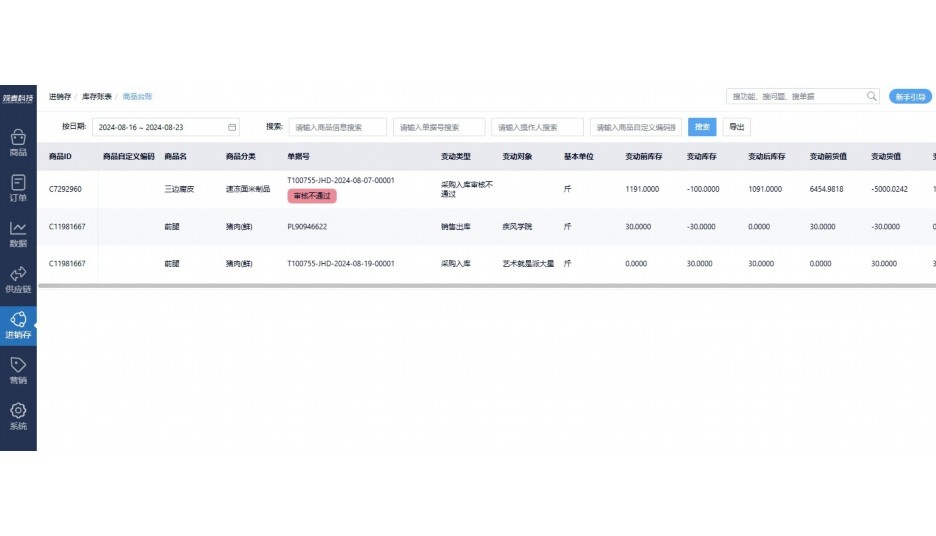Click the 疾风学院 change object cell
The height and width of the screenshot is (536, 936).
(517, 227)
